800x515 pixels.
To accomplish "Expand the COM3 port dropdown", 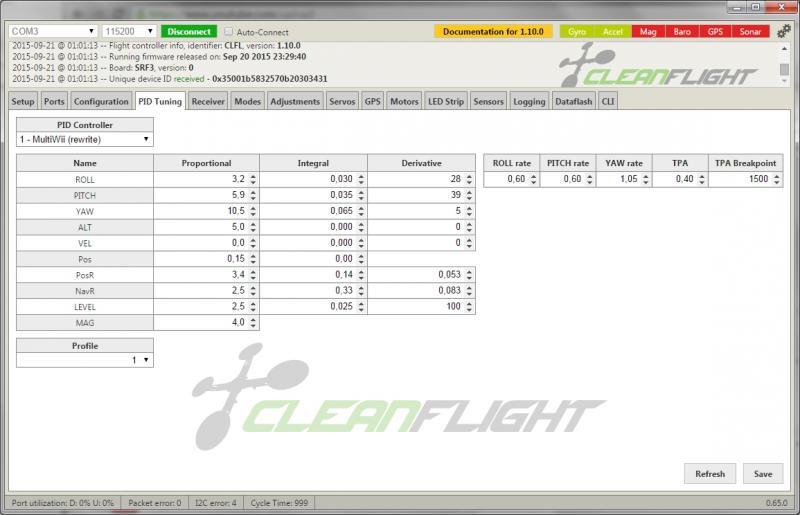I will [x=53, y=31].
